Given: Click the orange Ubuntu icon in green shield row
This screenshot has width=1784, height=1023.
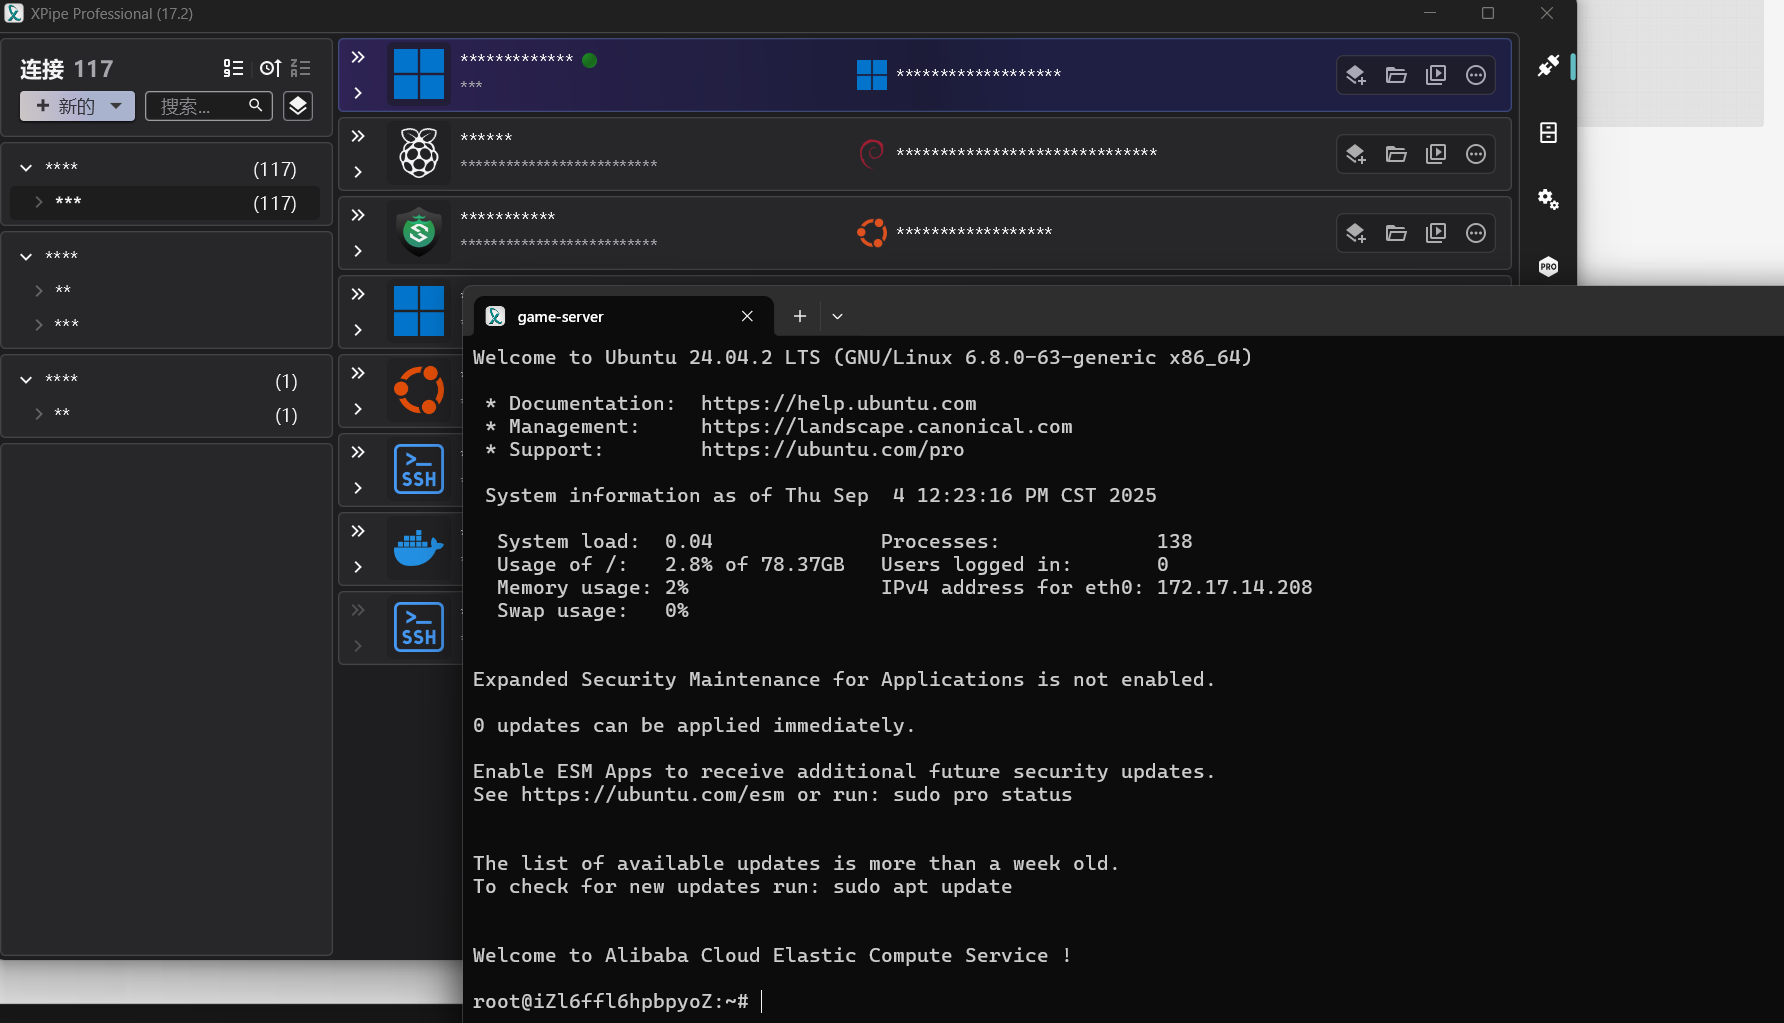Looking at the screenshot, I should pos(872,232).
